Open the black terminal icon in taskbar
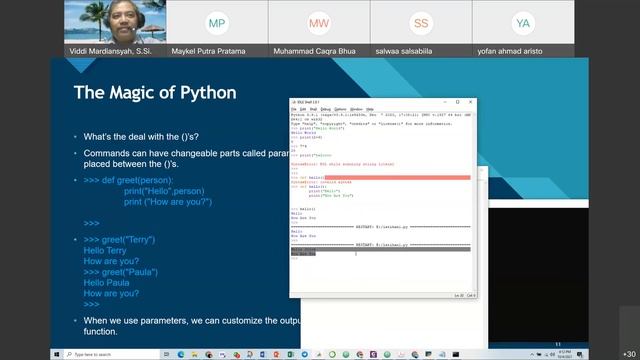Image resolution: width=640 pixels, height=360 pixels. point(456,354)
